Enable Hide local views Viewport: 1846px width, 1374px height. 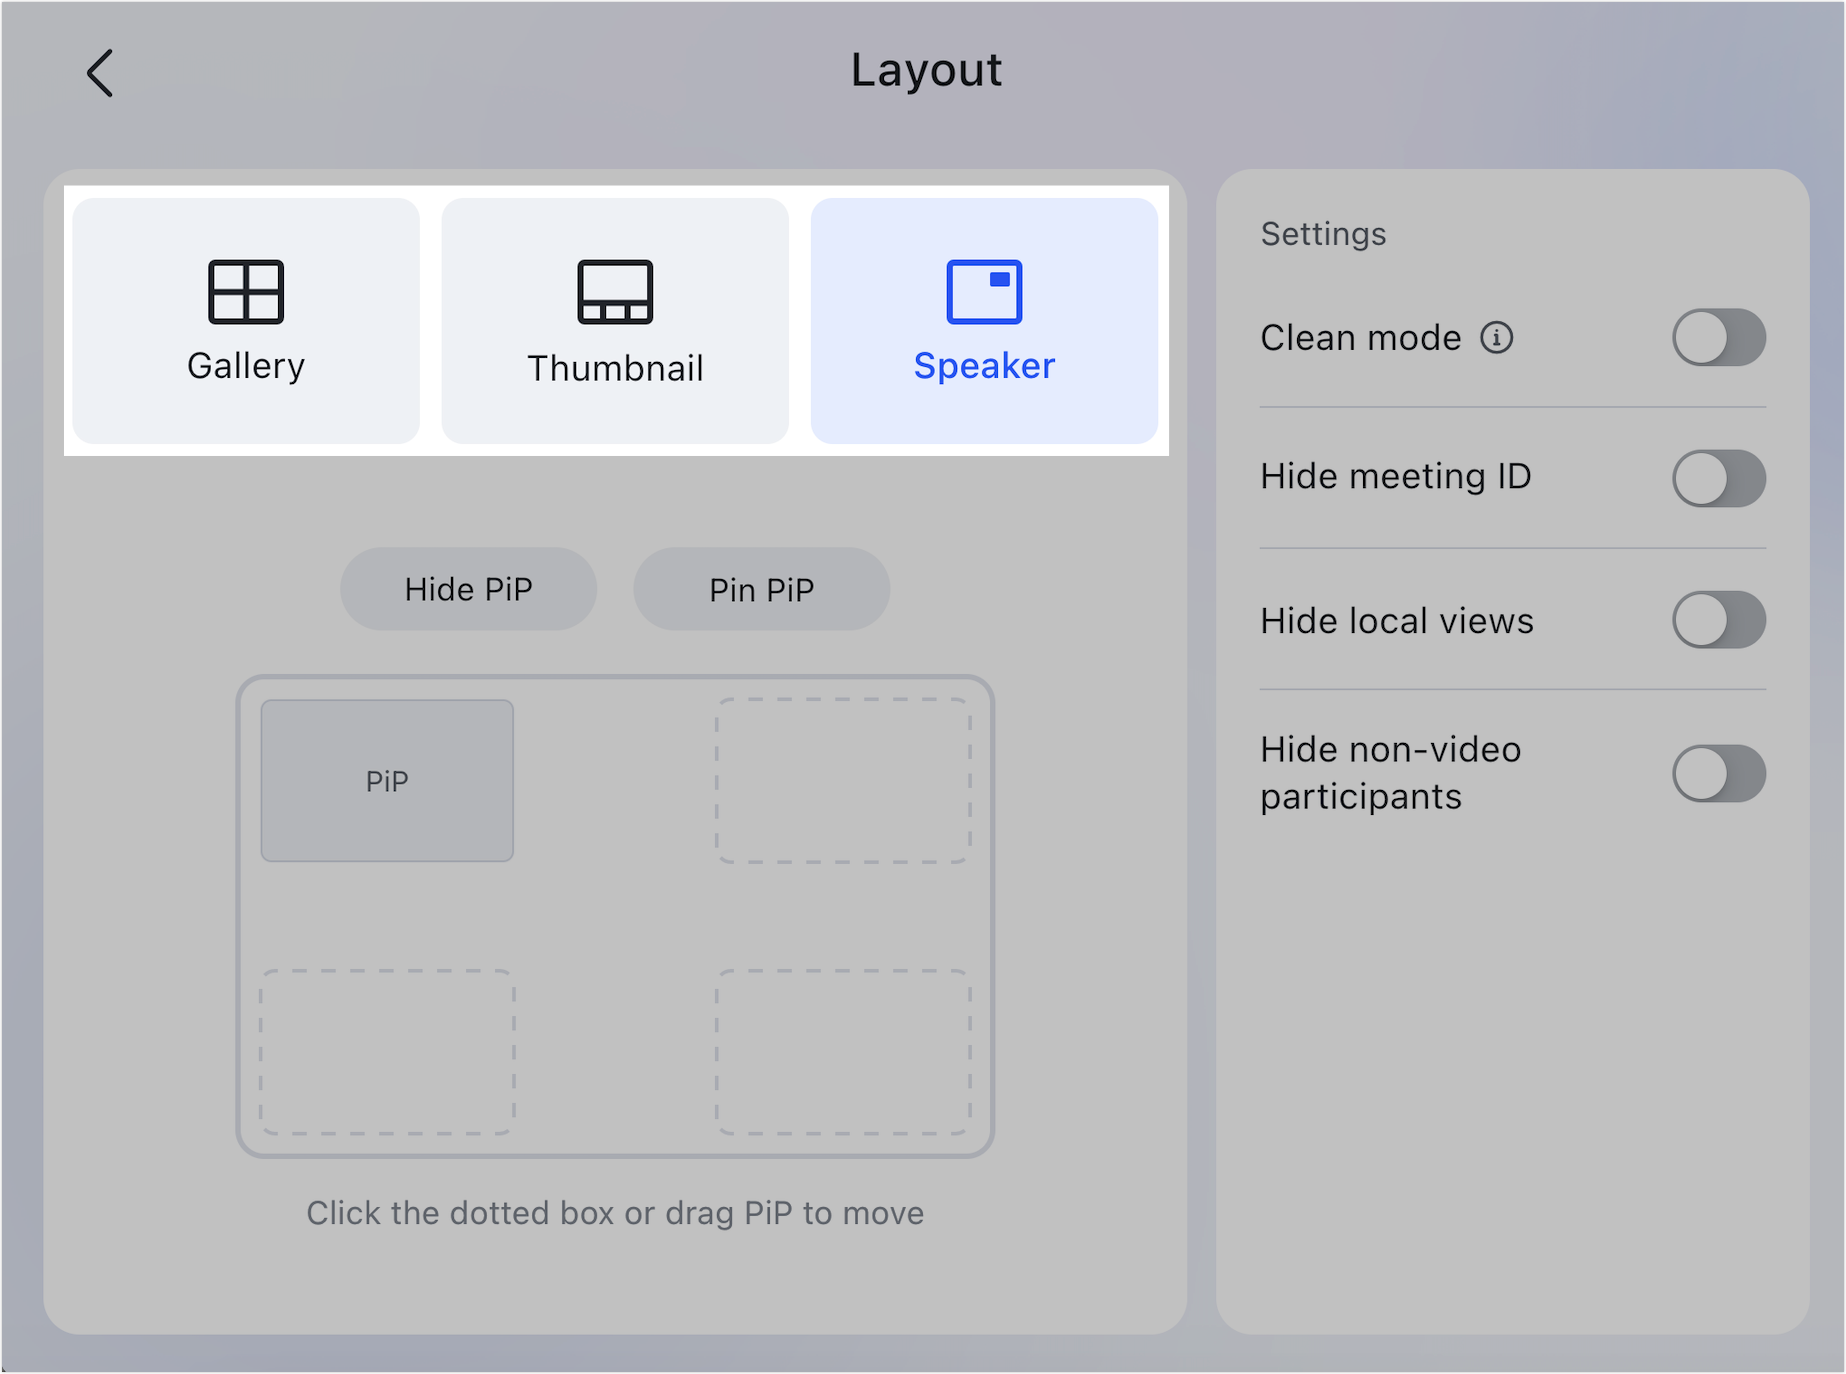click(1718, 620)
